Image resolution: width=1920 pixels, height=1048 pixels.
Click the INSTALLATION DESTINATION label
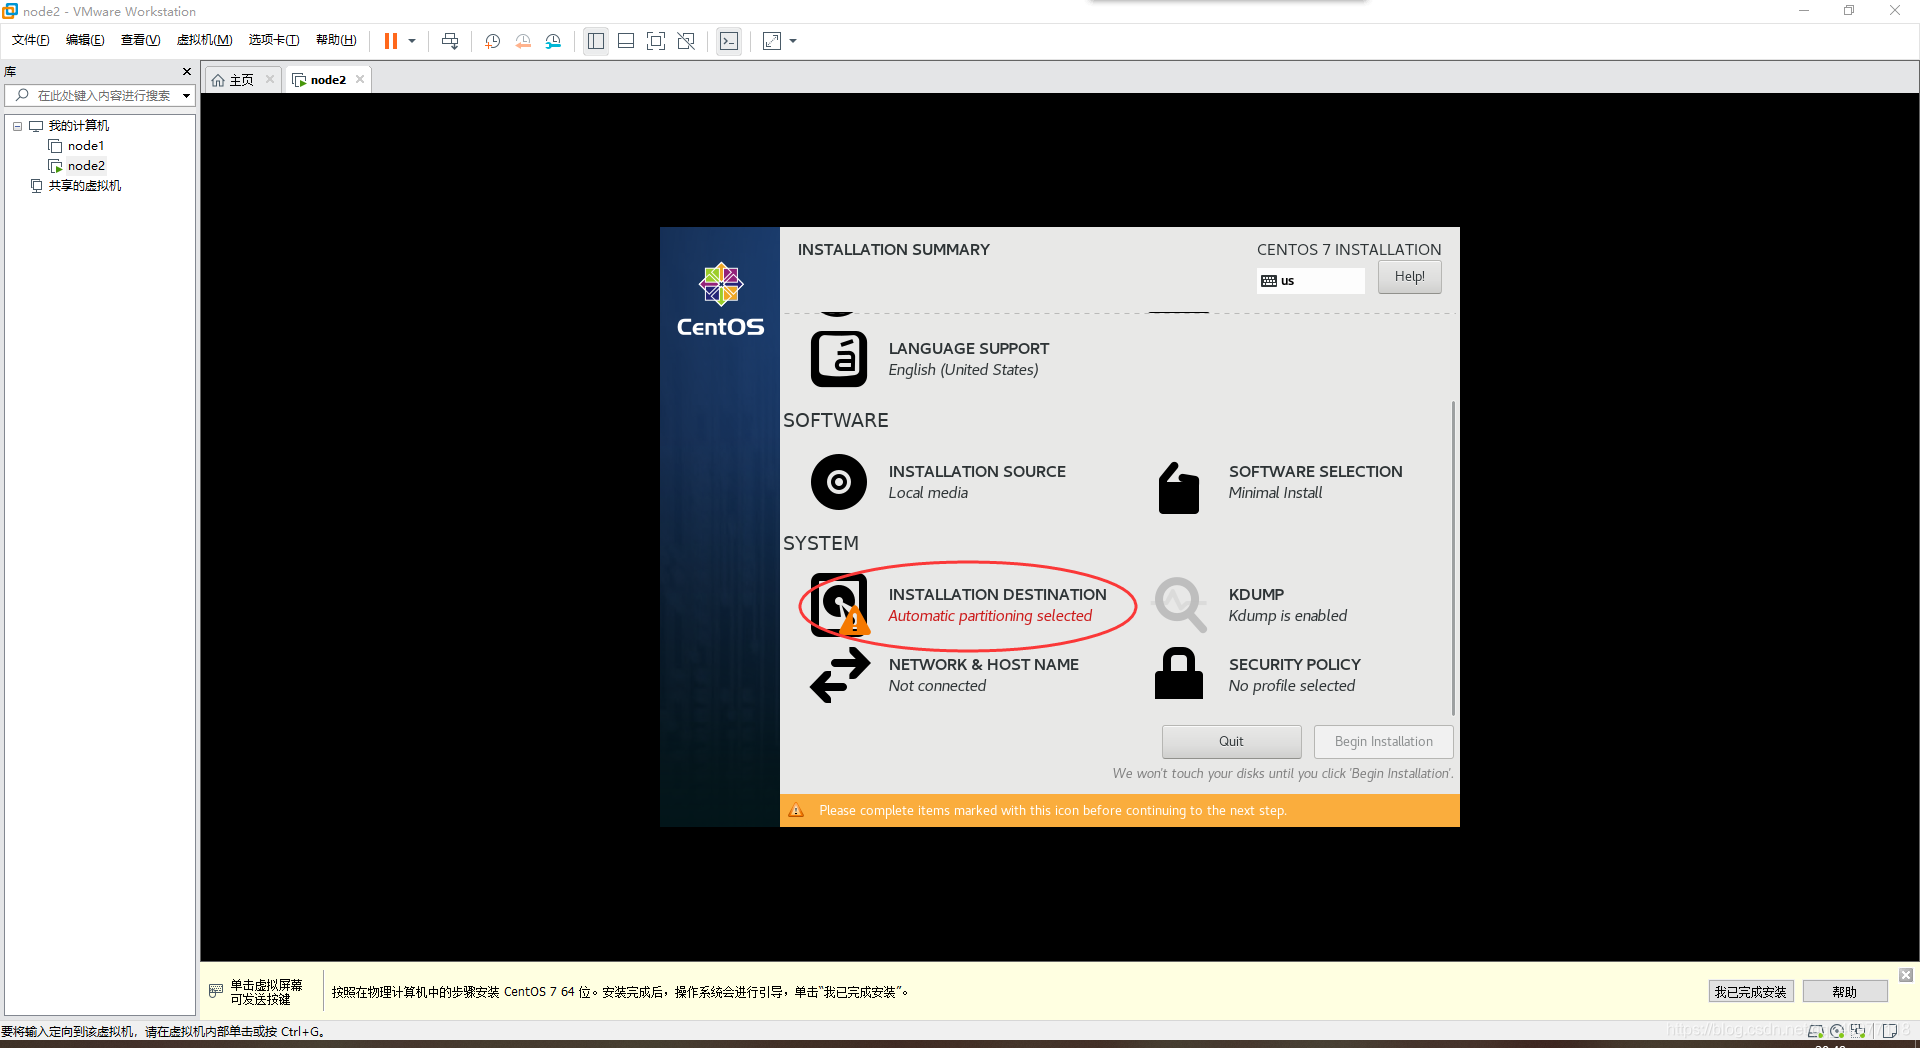998,594
